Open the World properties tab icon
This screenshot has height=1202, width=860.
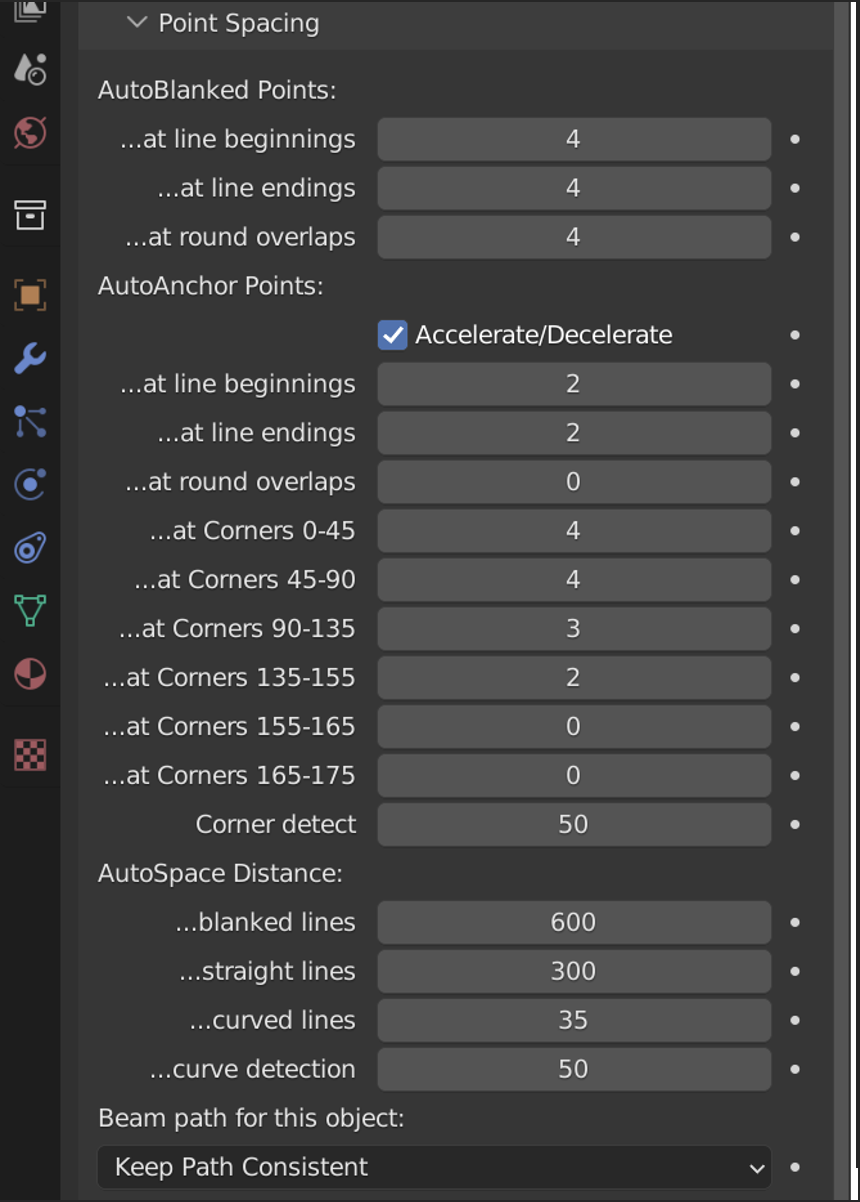pyautogui.click(x=30, y=132)
